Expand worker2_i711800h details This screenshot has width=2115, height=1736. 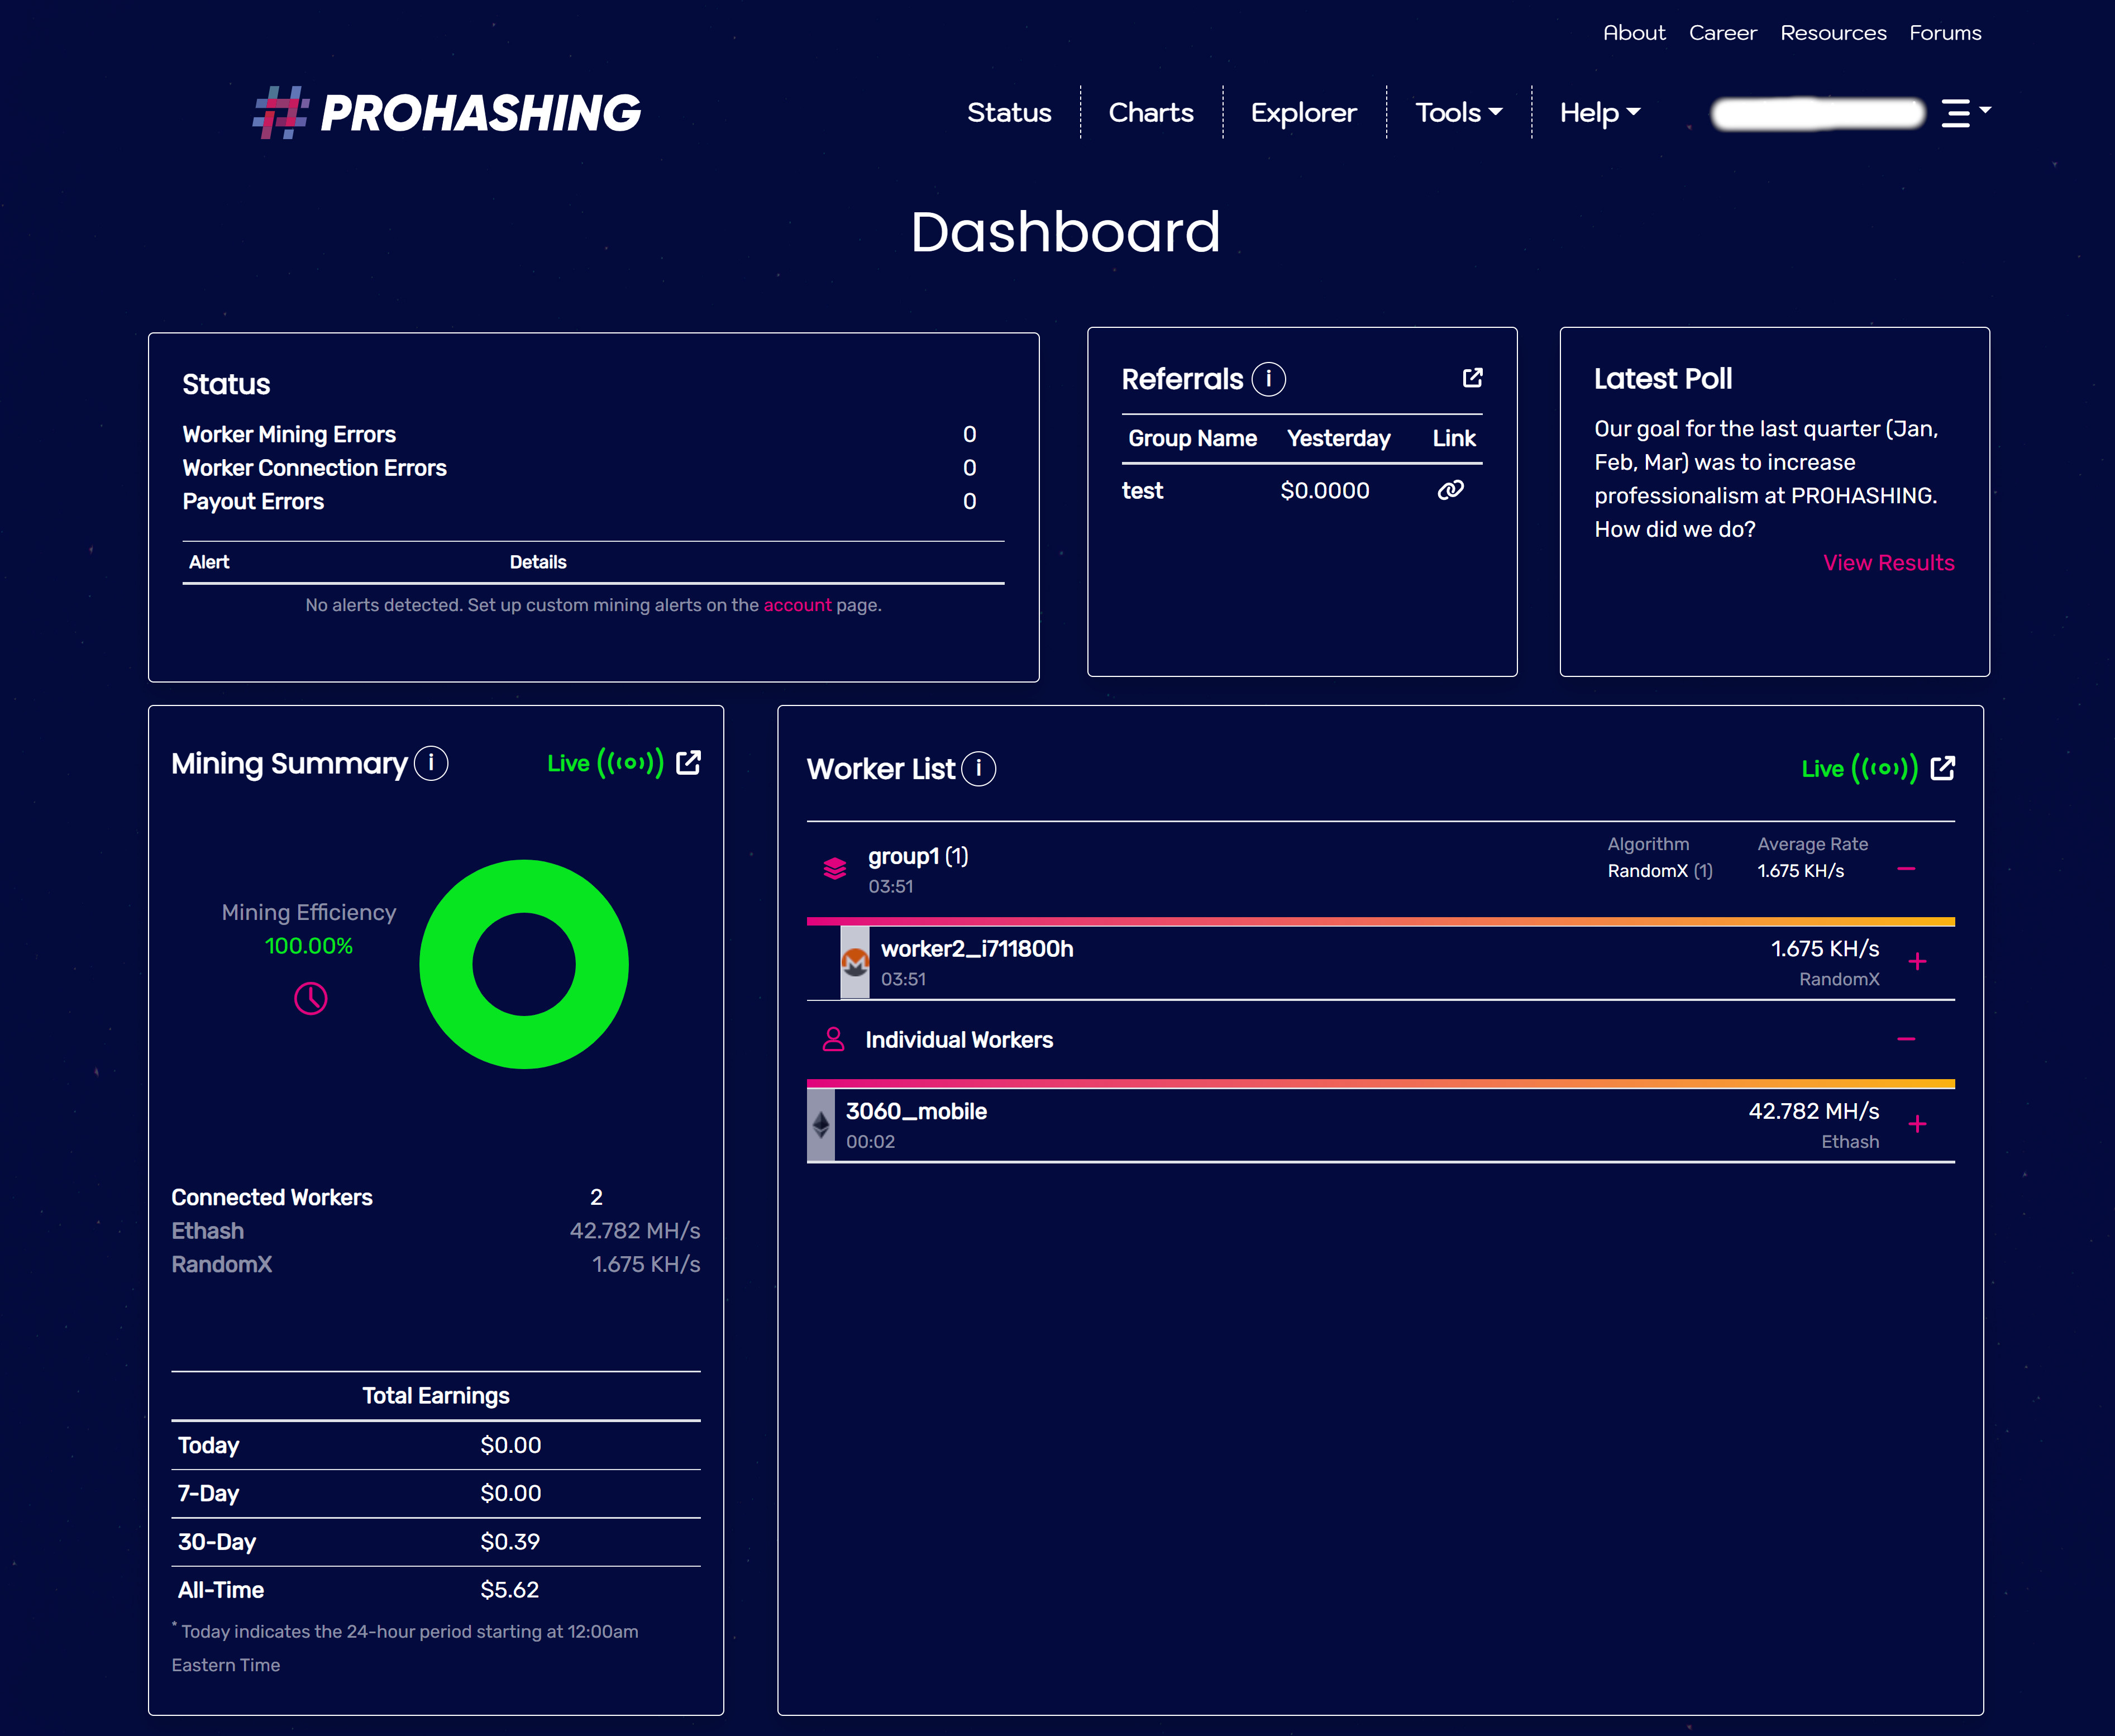(1917, 962)
